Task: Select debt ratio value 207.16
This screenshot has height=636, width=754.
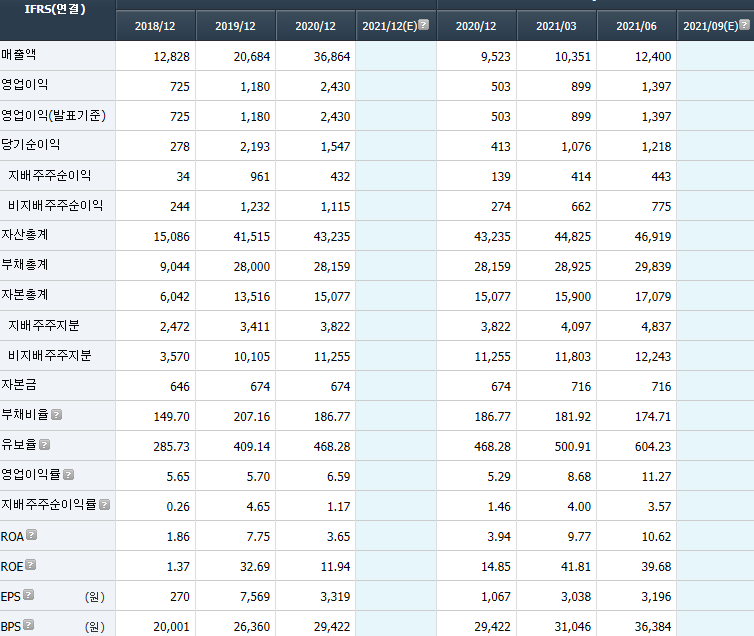Action: tap(252, 417)
